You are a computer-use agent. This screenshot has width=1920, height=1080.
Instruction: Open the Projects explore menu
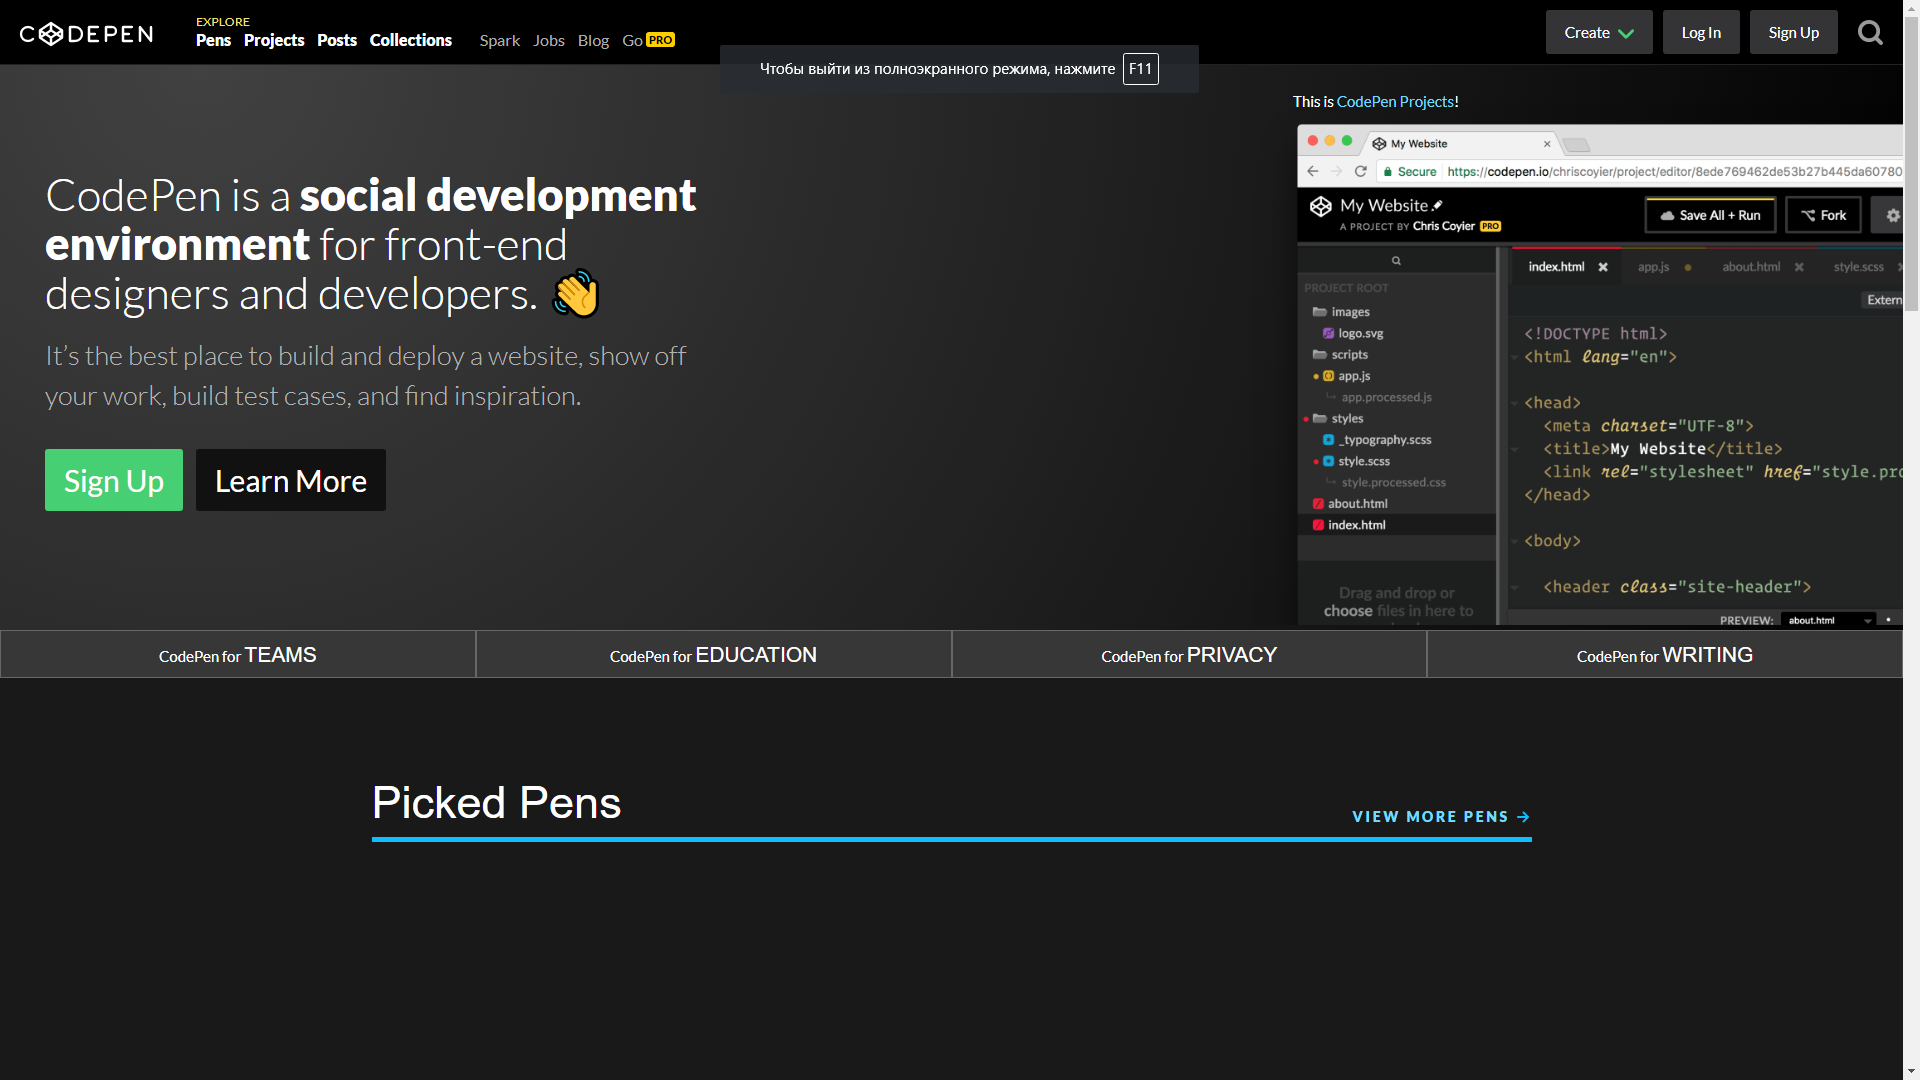pos(274,40)
